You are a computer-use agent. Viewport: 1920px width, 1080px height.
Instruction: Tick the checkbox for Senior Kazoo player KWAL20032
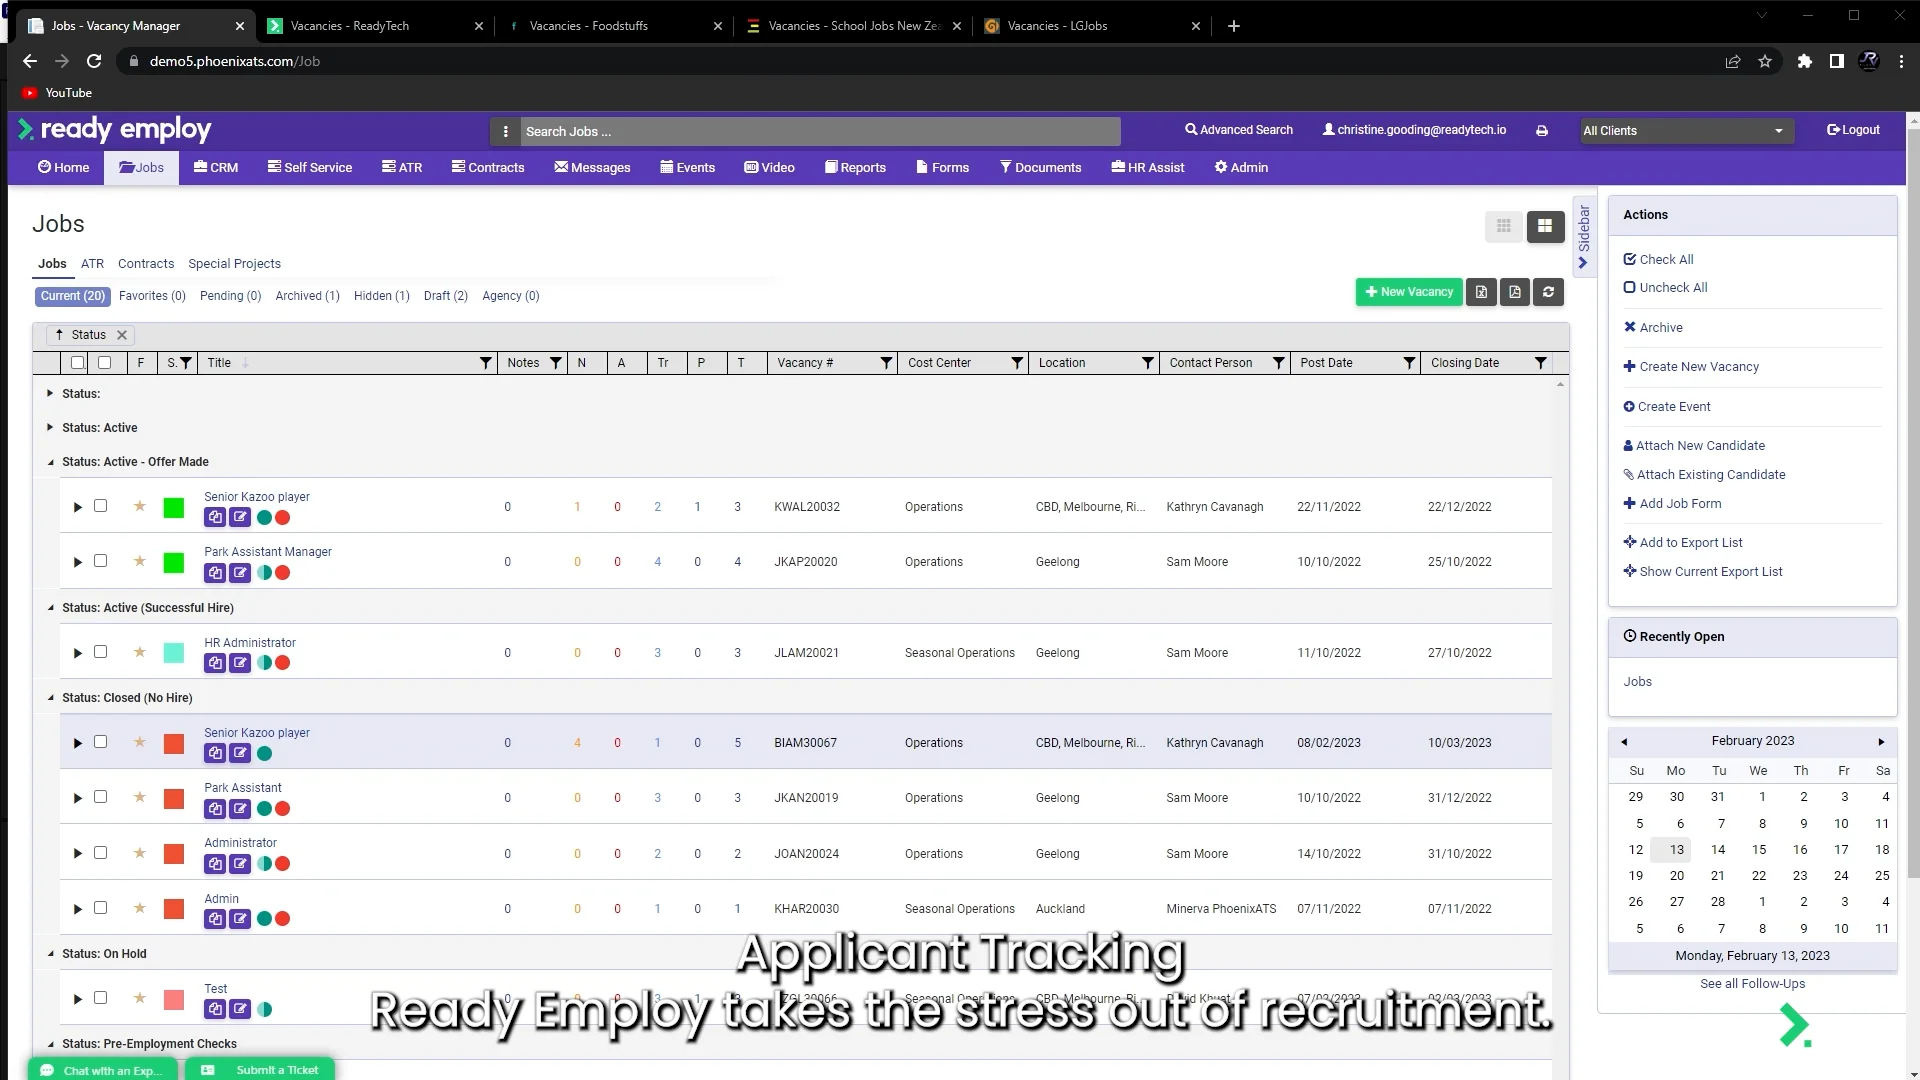click(100, 506)
